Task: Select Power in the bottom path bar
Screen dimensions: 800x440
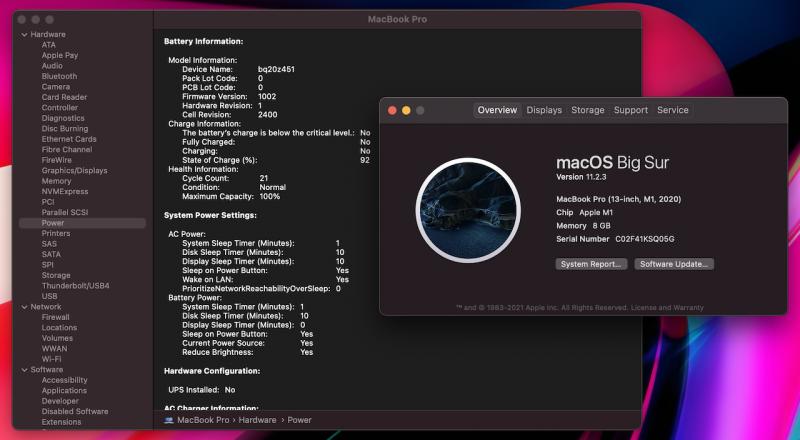Action: (299, 420)
